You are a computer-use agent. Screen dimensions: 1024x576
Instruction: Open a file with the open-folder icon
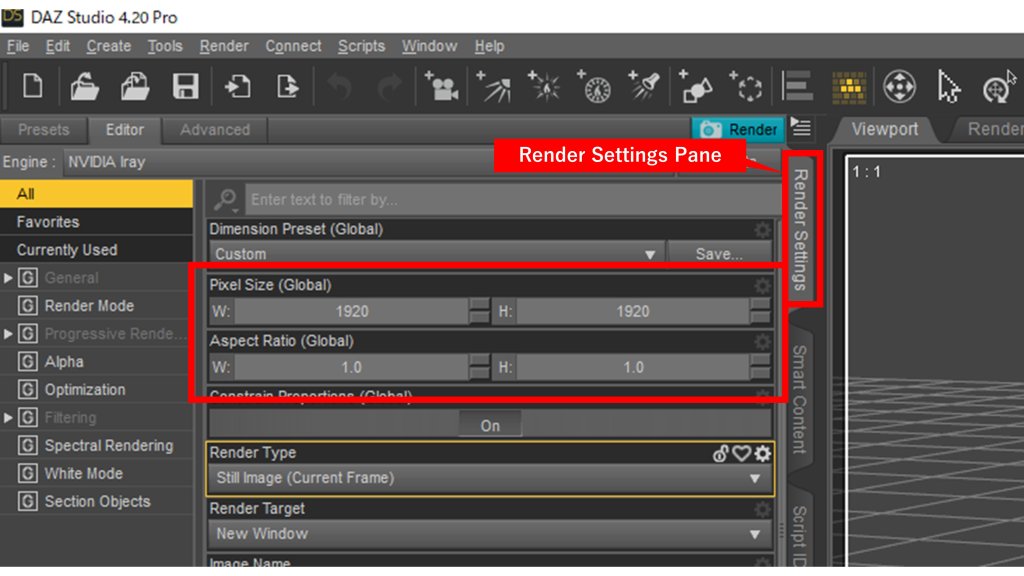[x=85, y=86]
